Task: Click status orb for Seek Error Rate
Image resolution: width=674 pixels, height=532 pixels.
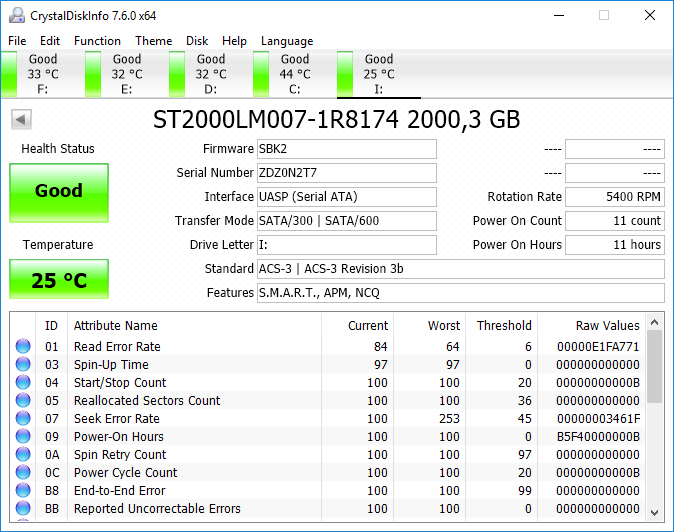Action: coord(23,418)
